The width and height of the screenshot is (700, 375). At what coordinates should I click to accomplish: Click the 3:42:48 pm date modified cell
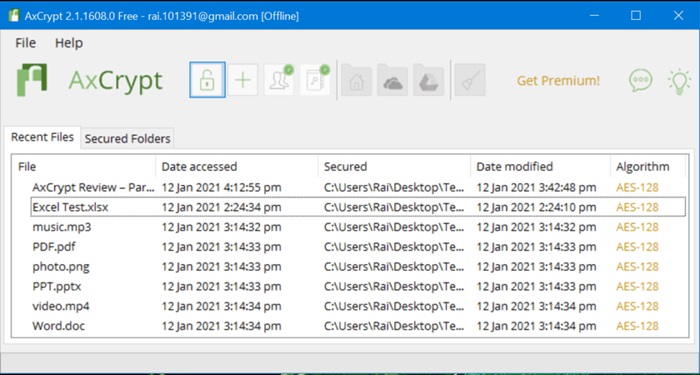536,188
